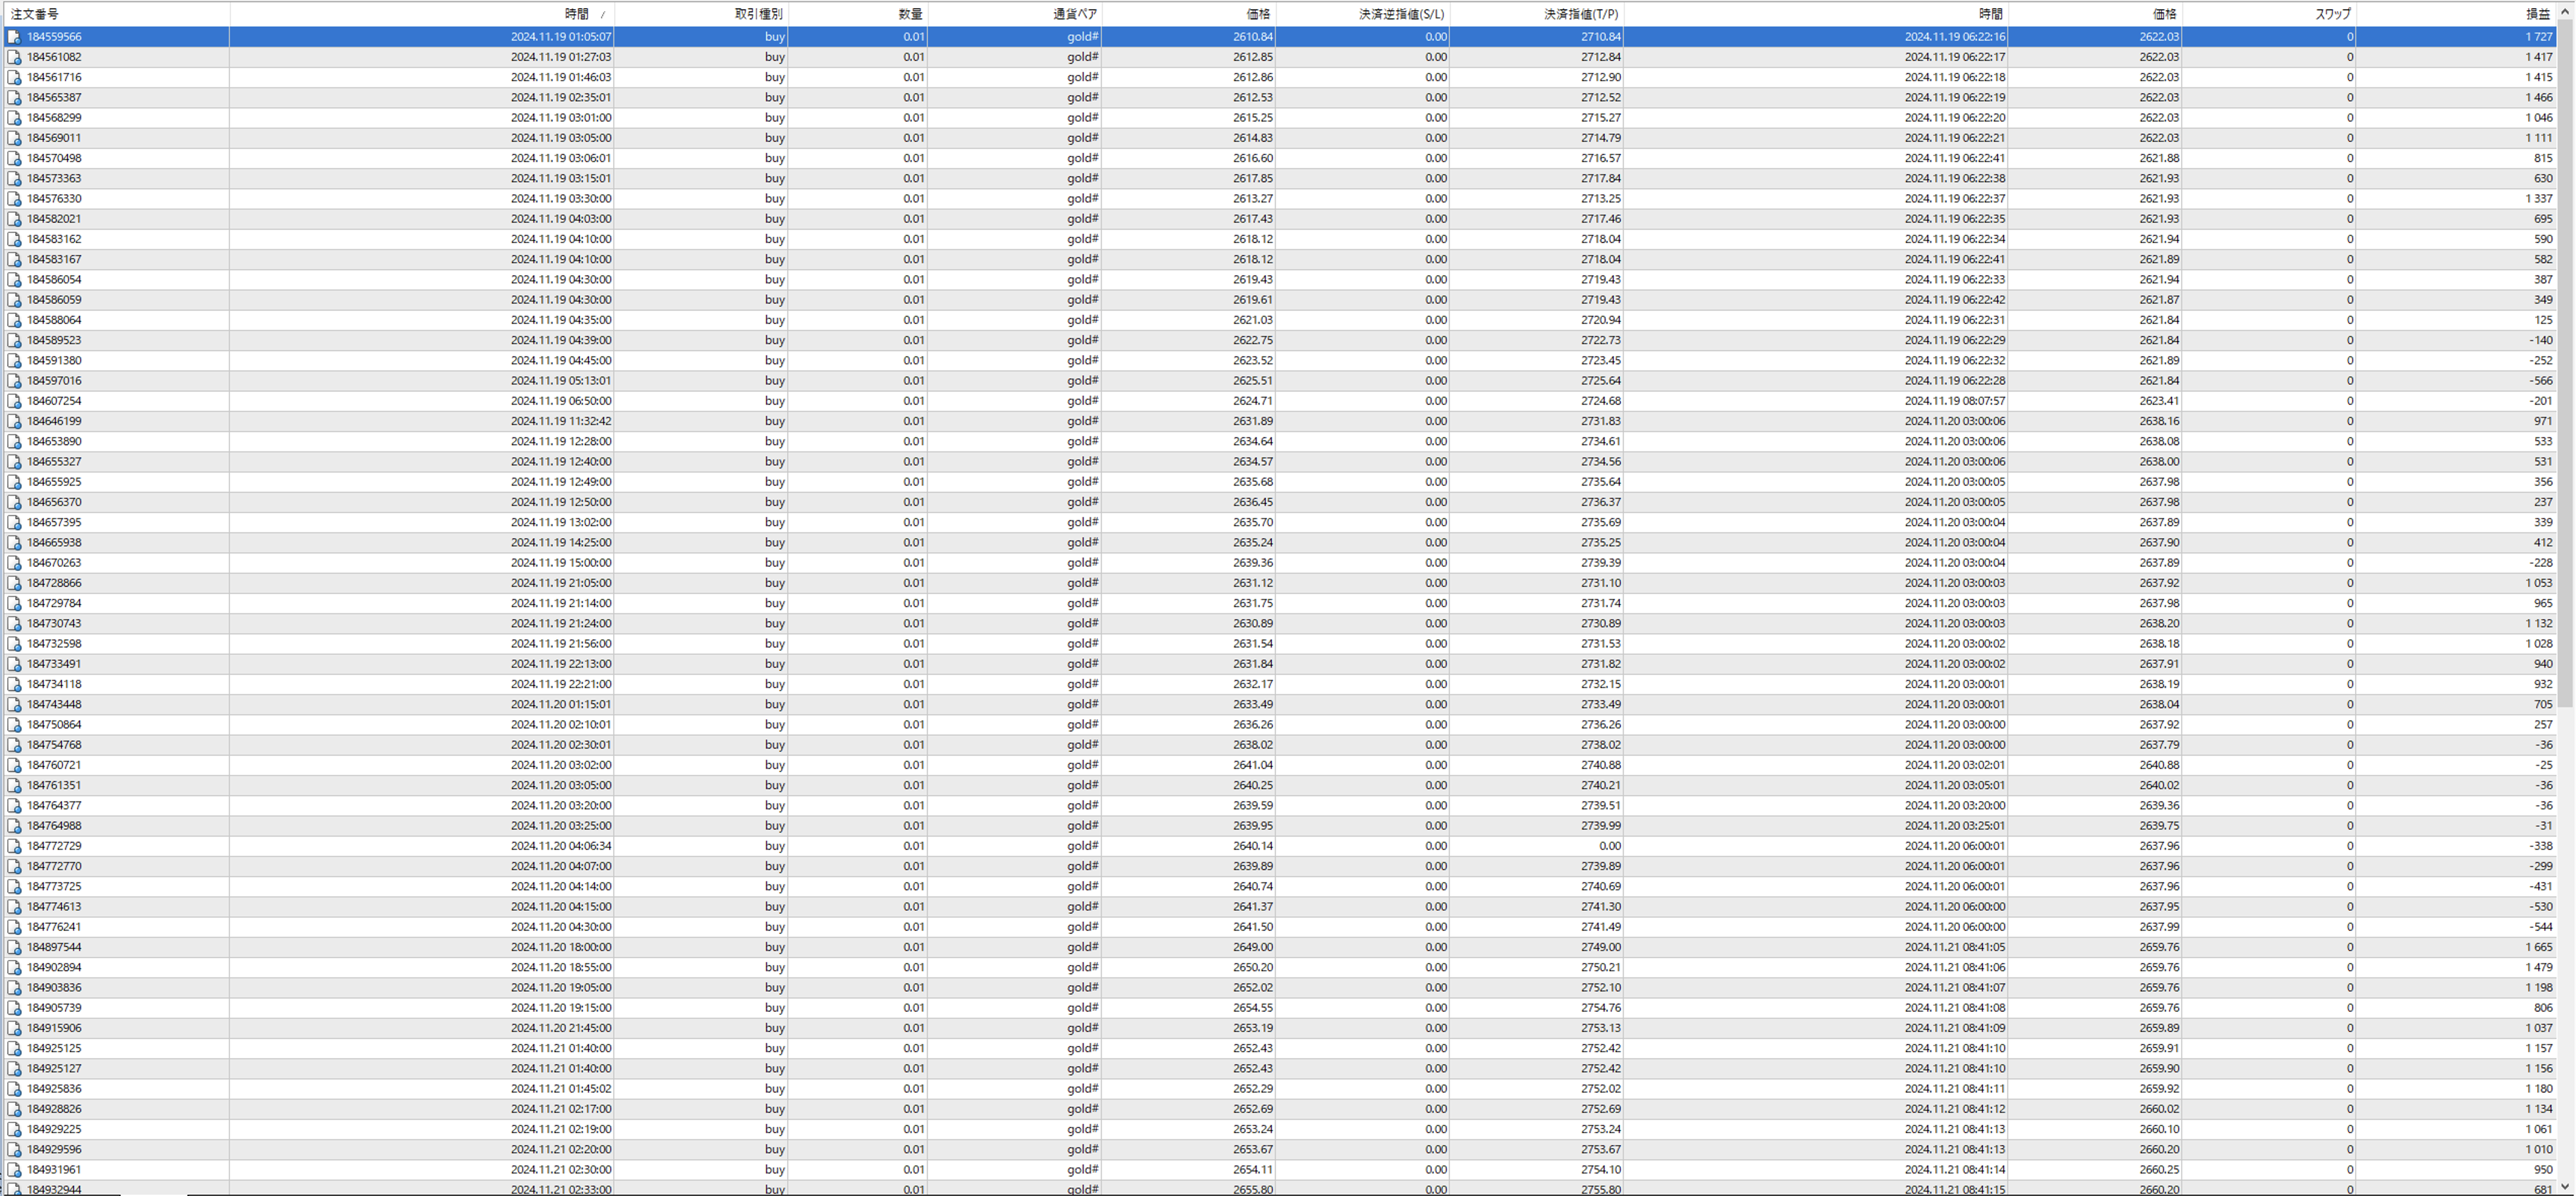
Task: Sort by the 取引種別 column header
Action: [x=758, y=14]
